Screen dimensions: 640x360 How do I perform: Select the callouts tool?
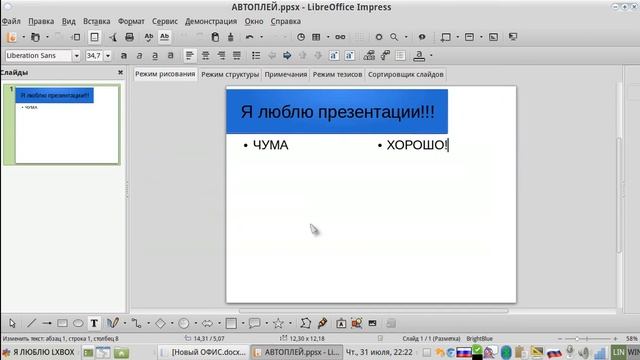255,323
